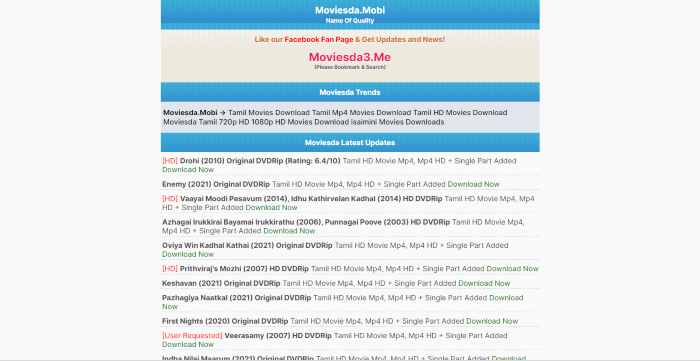This screenshot has height=361, width=700.
Task: Open Pazhagiya Naatkal (2021) Original DVDRip
Action: pos(237,298)
